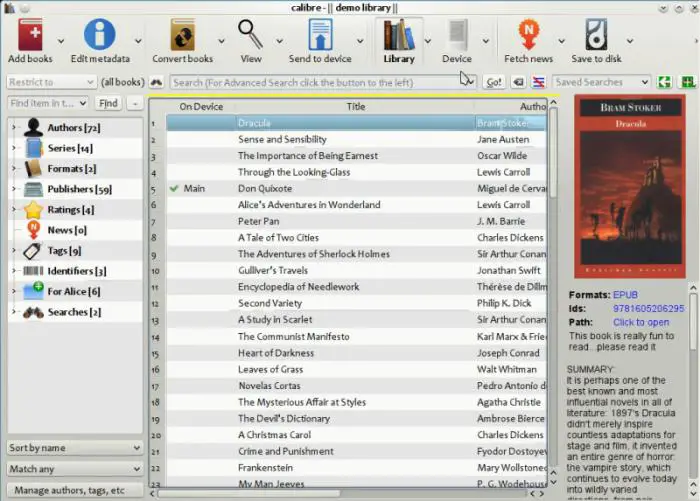This screenshot has height=501, width=700.
Task: Select Crime and Punishment title
Action: (286, 451)
